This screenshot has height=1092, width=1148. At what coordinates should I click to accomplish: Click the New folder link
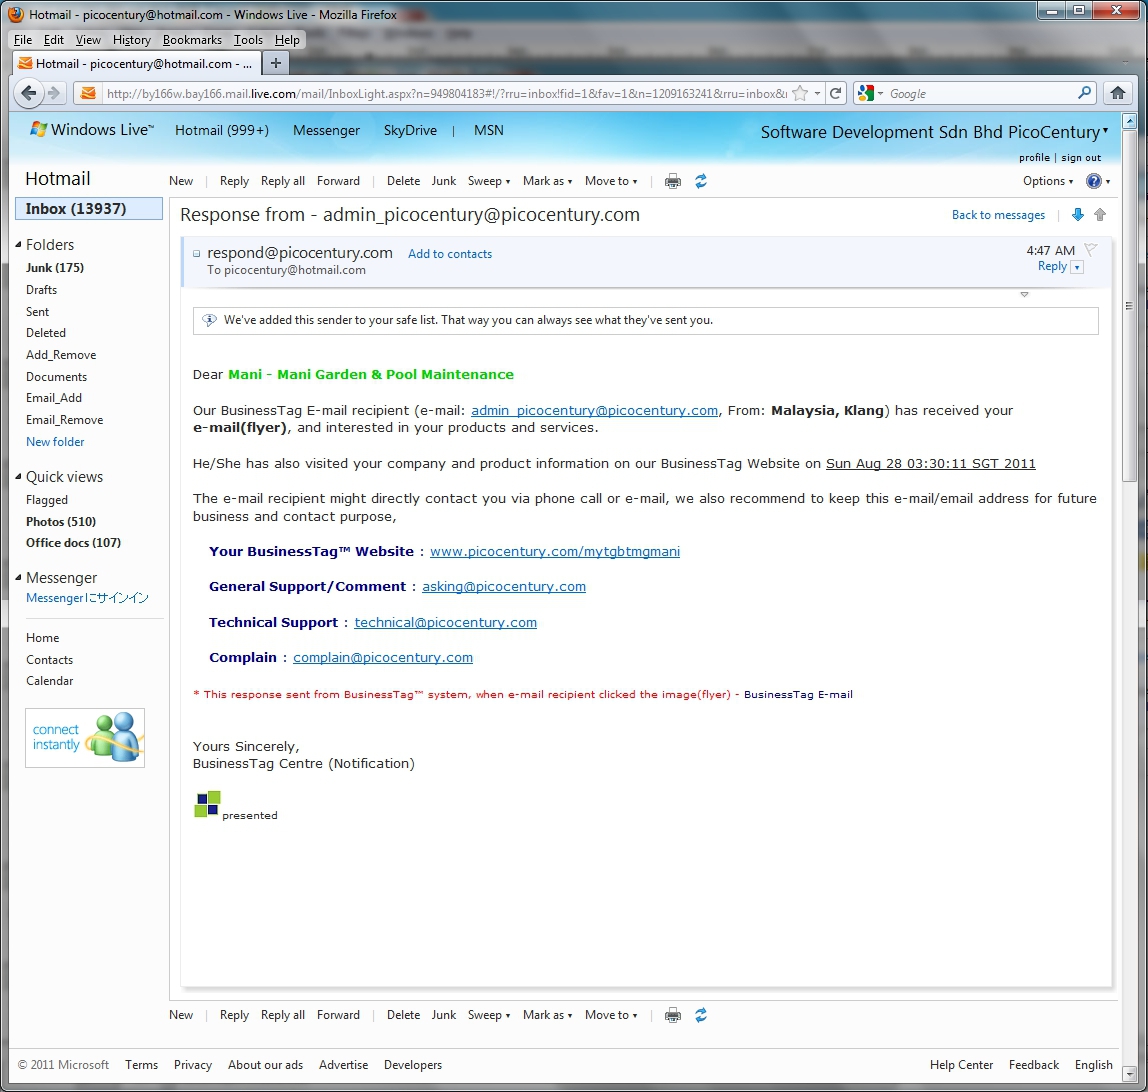click(x=55, y=442)
